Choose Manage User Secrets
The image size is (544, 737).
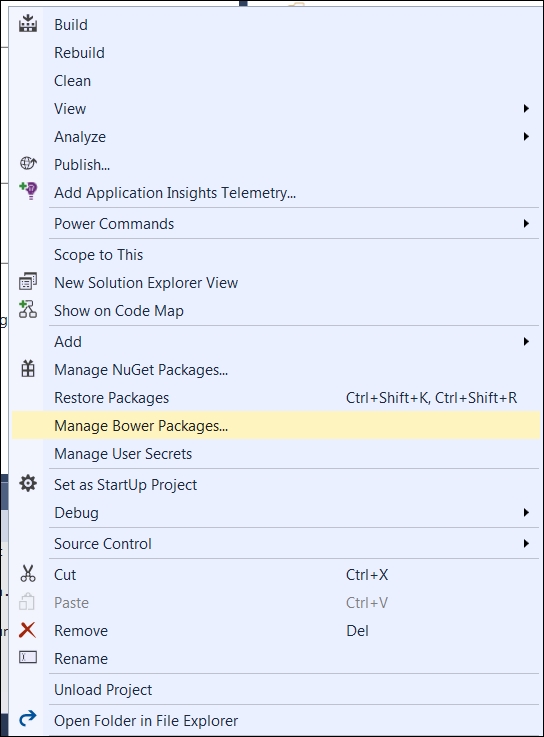coord(276,454)
